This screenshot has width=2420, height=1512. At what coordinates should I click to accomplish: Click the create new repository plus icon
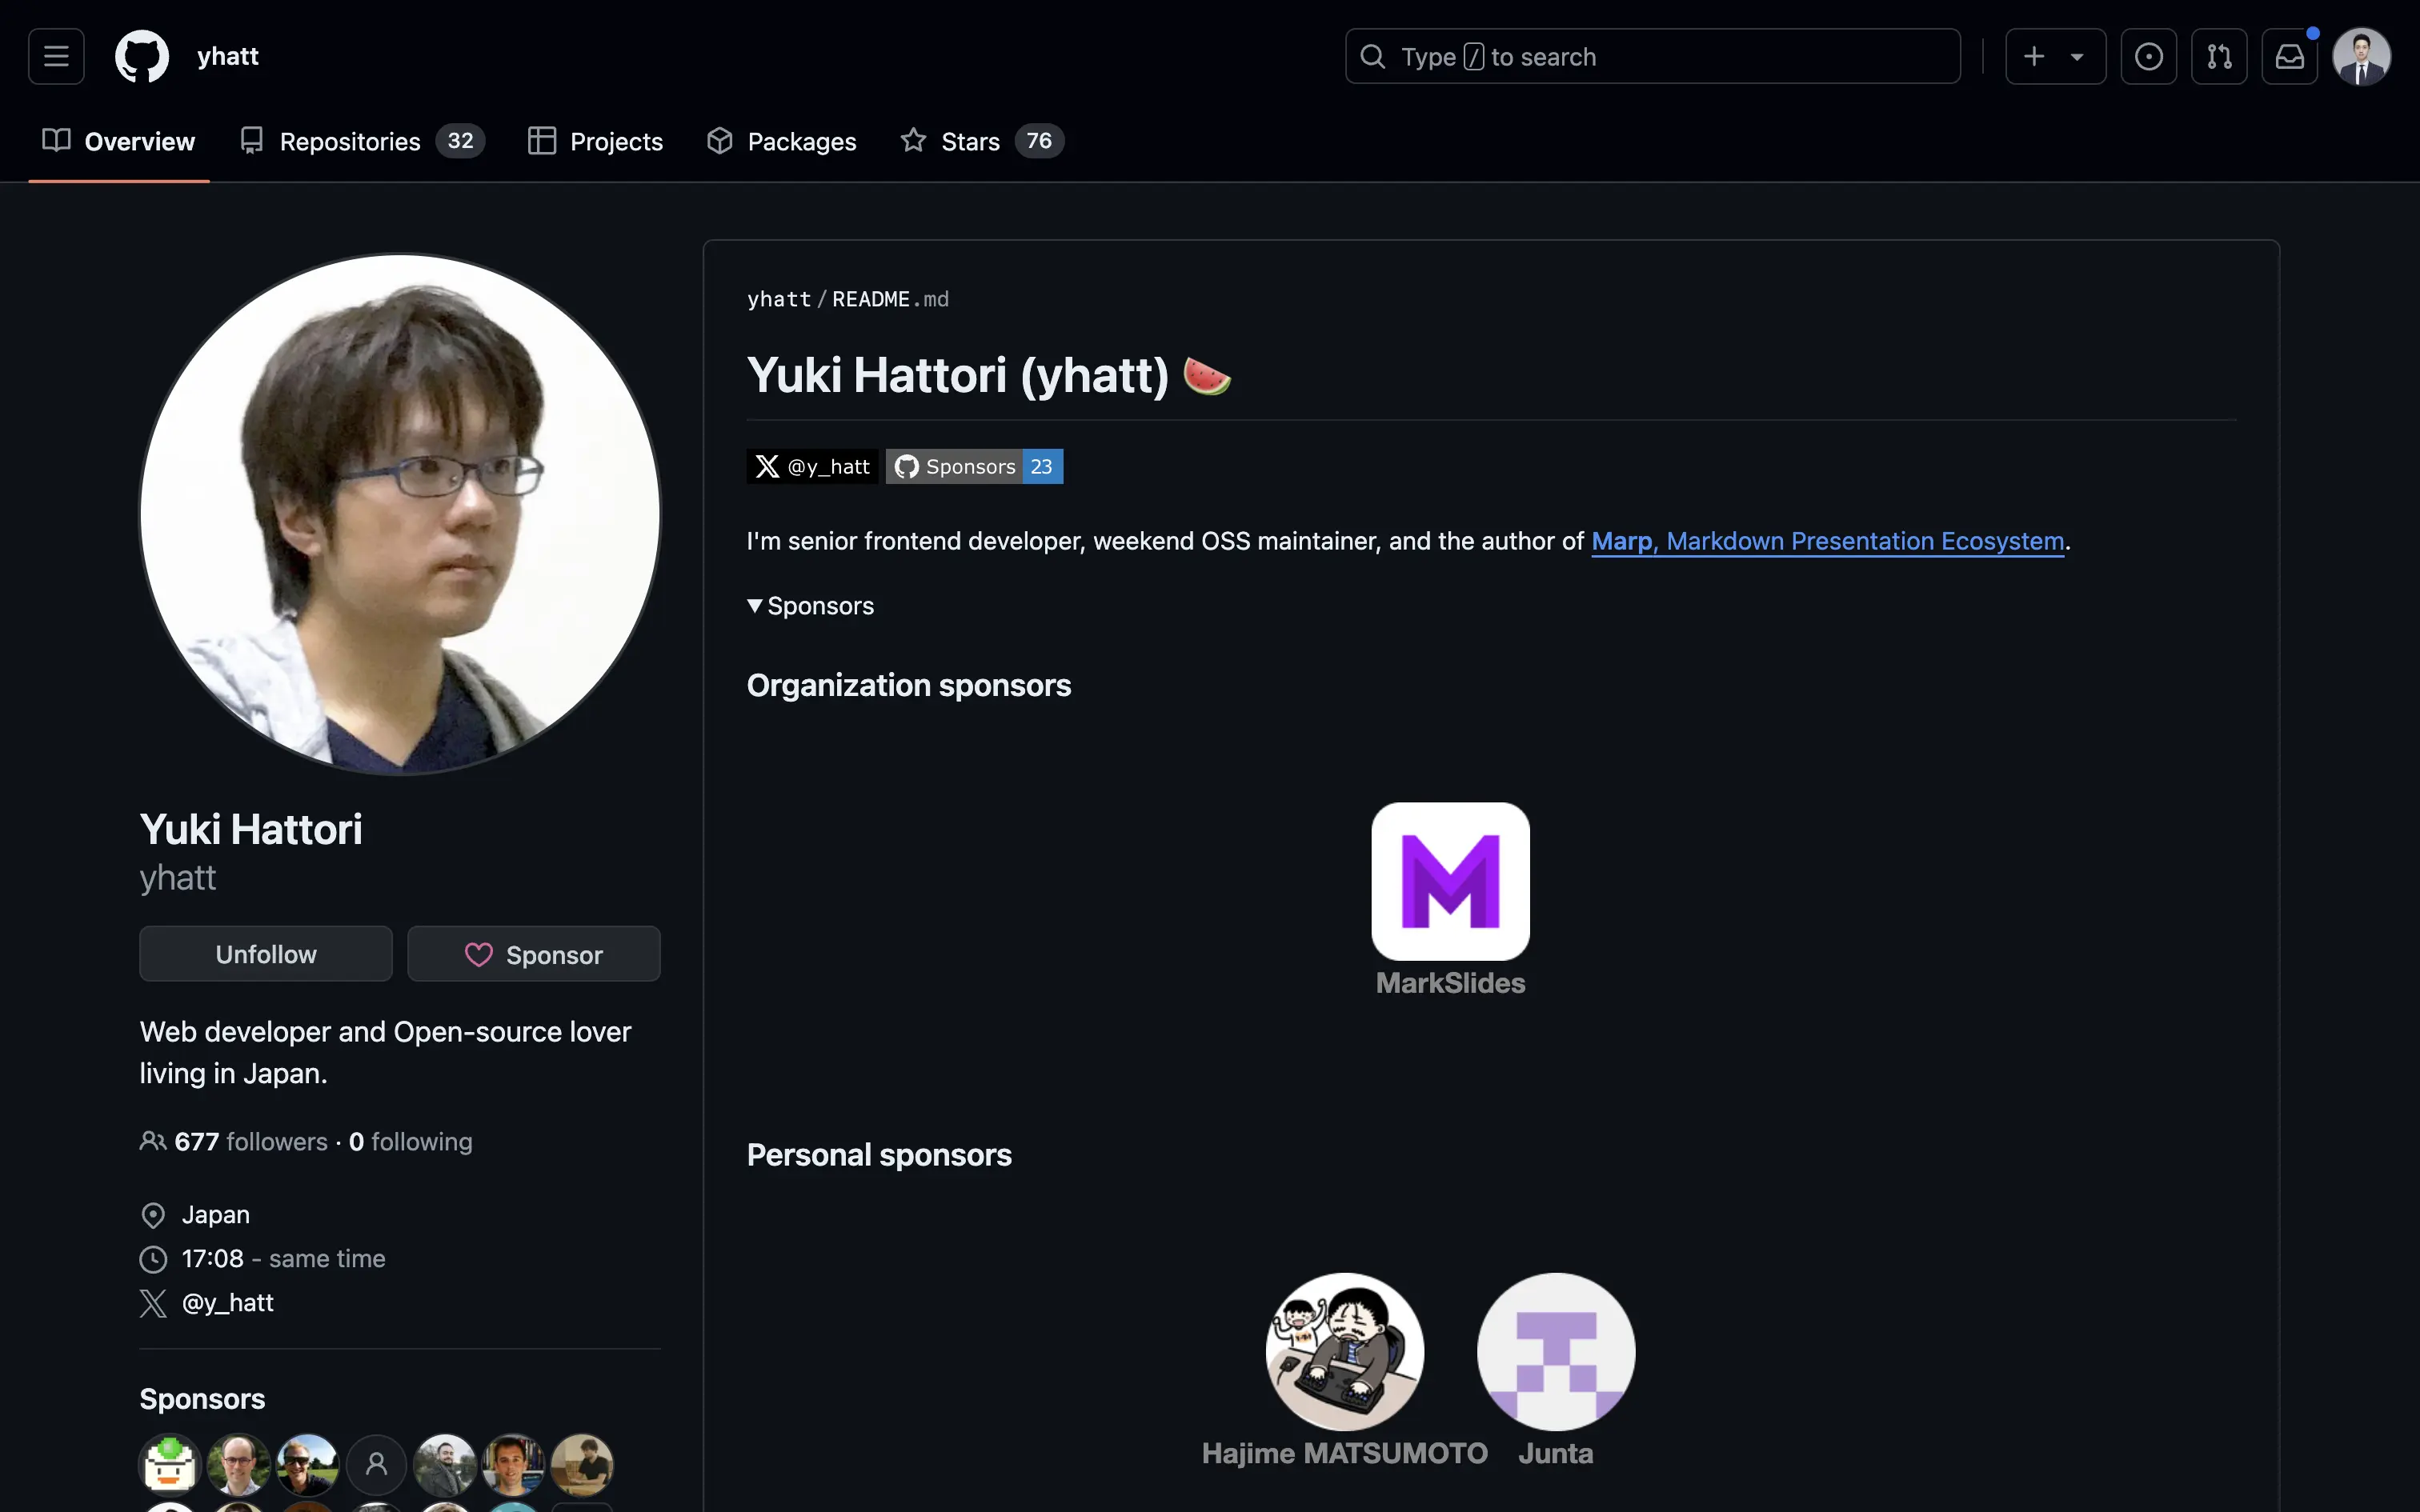(2033, 56)
